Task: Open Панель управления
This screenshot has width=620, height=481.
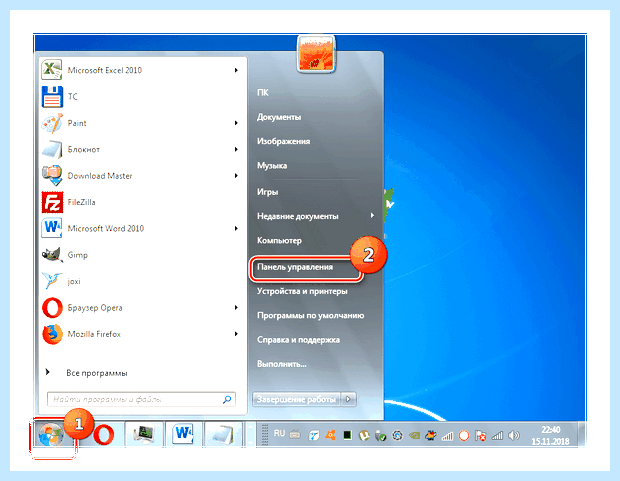Action: tap(295, 267)
